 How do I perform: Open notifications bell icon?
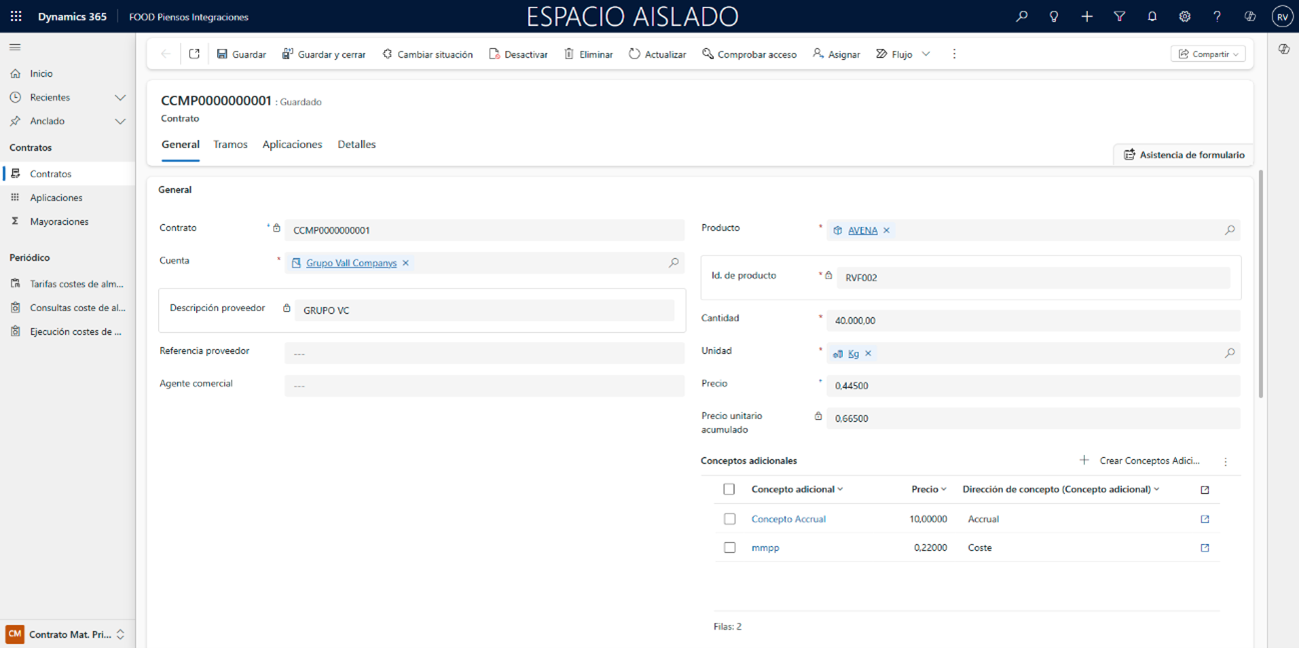pos(1152,17)
